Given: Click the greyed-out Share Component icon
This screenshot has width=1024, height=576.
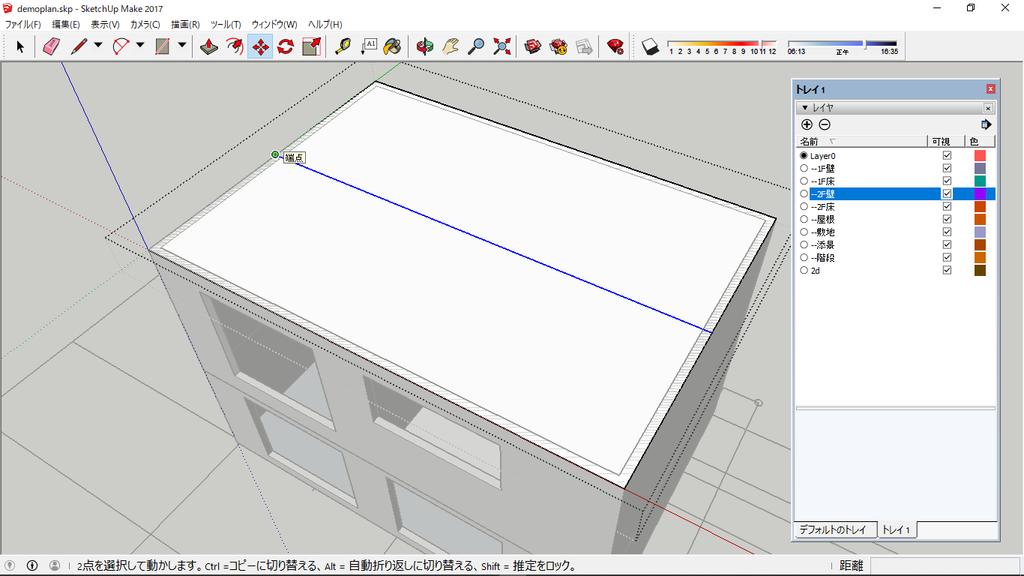Looking at the screenshot, I should [584, 46].
